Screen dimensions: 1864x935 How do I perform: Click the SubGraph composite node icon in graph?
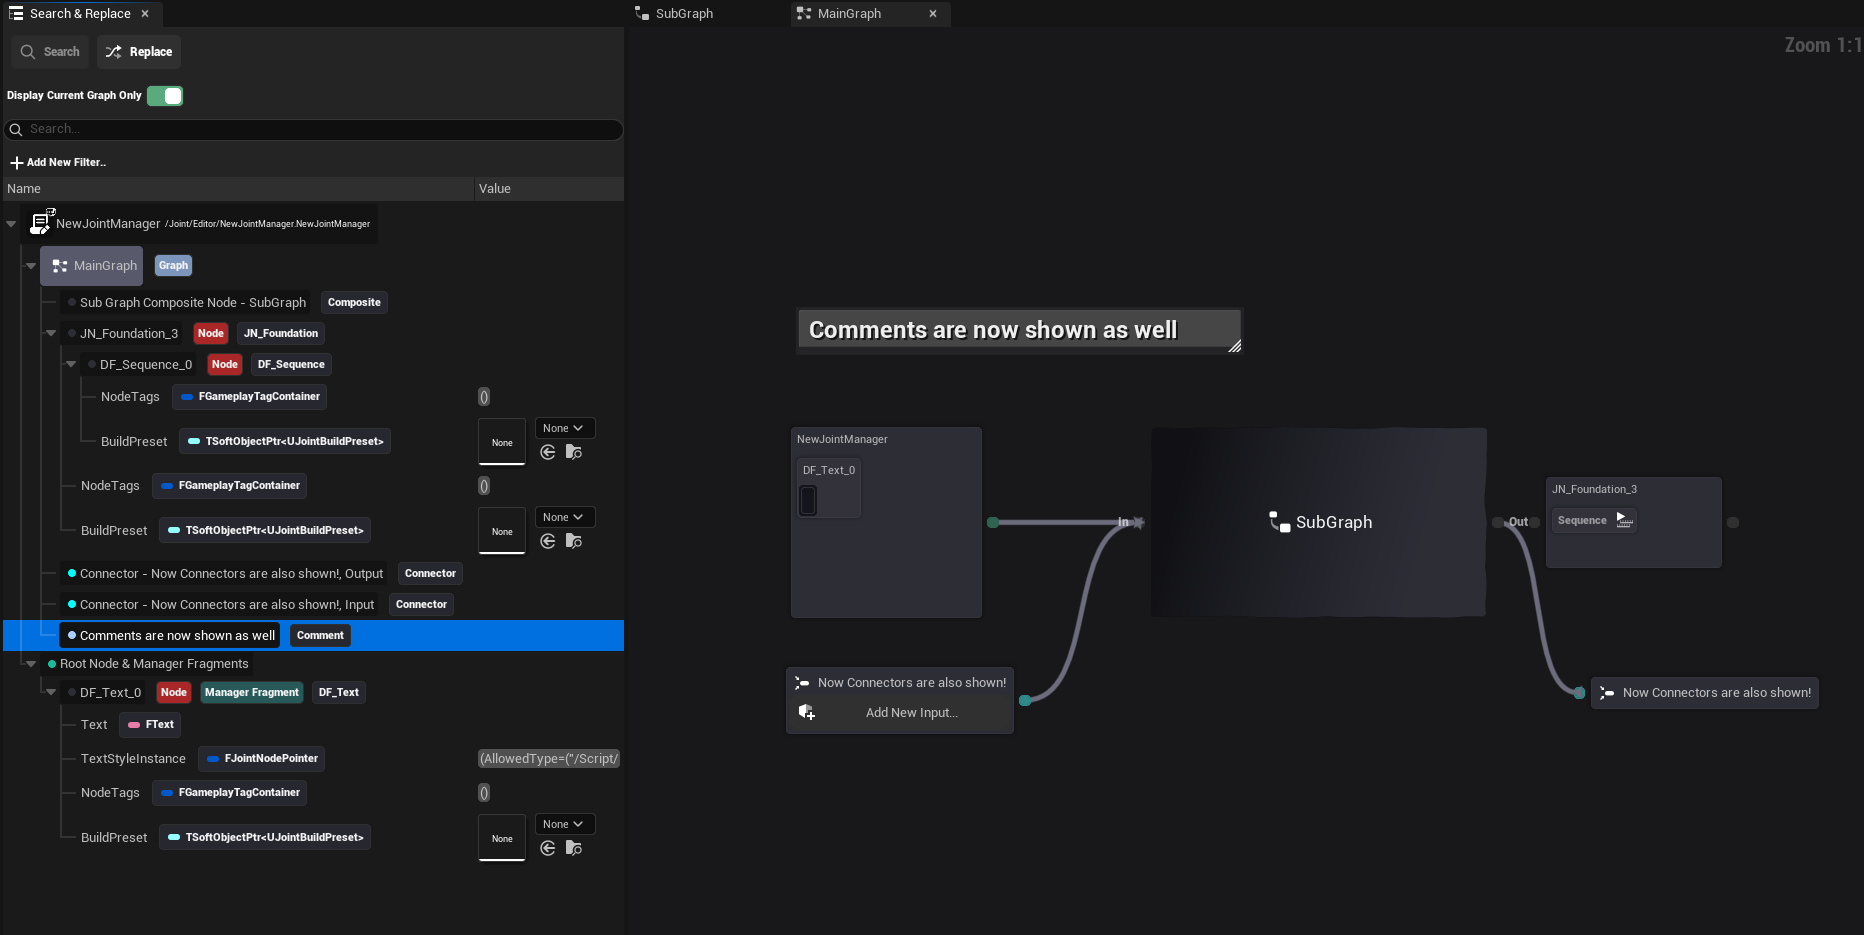1279,522
